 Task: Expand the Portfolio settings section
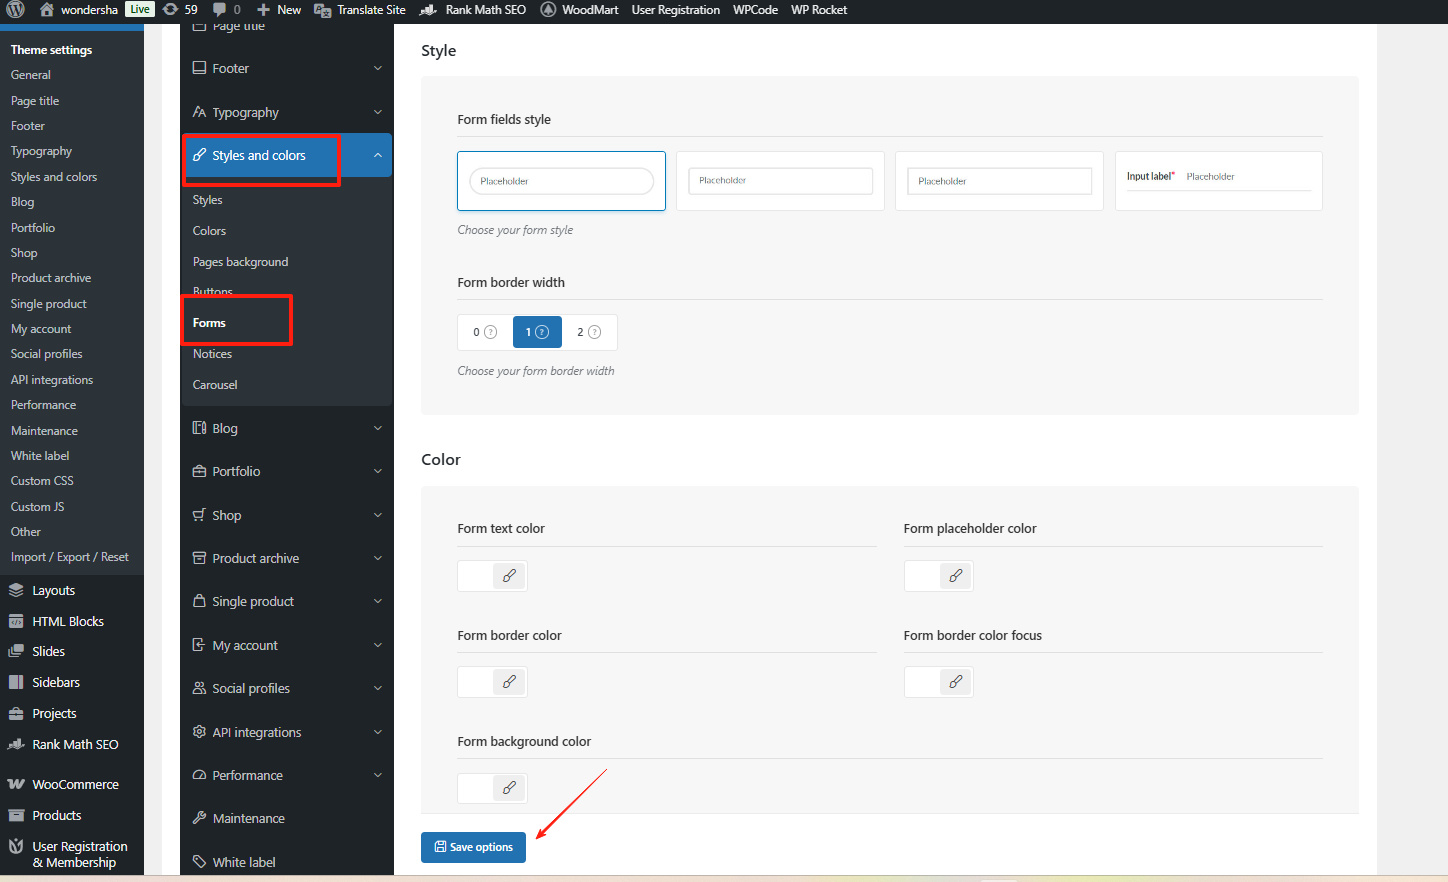pos(287,471)
